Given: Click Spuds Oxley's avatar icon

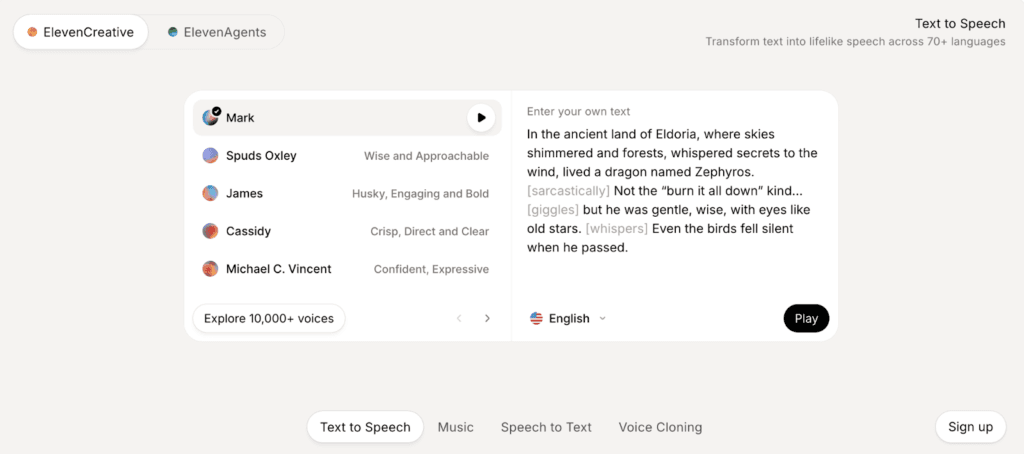Looking at the screenshot, I should [210, 156].
